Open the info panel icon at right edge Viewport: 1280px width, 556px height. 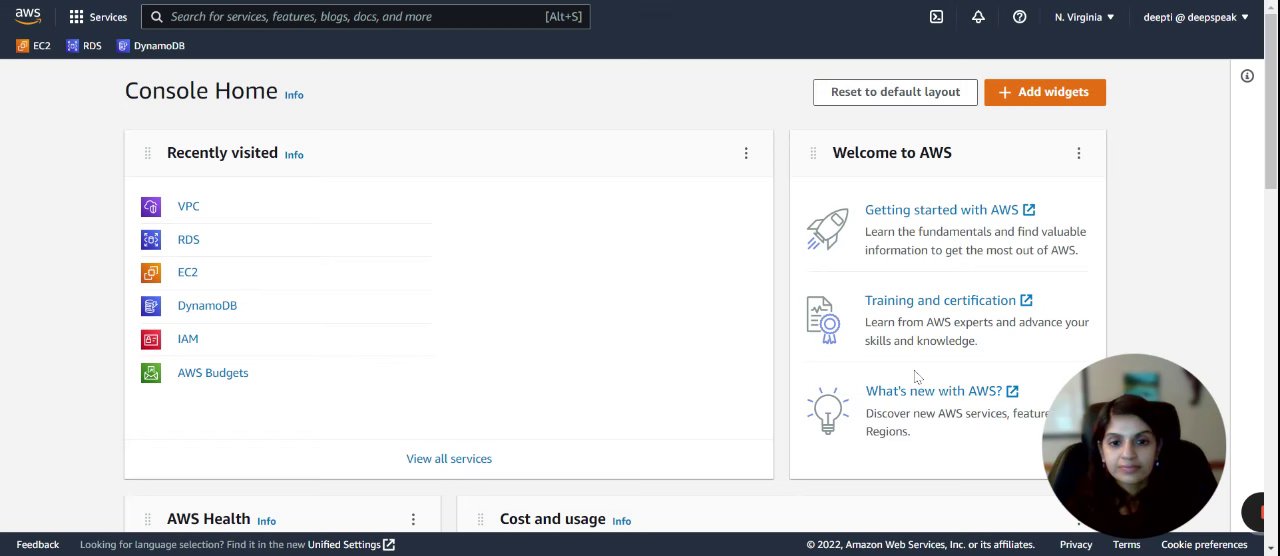coord(1247,76)
